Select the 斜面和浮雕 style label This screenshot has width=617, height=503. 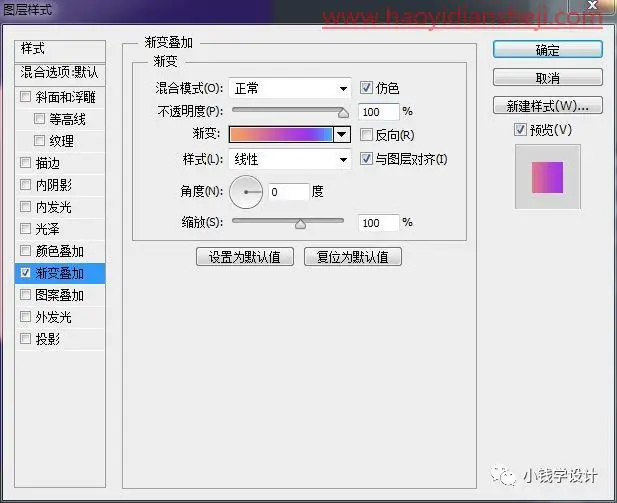[65, 97]
